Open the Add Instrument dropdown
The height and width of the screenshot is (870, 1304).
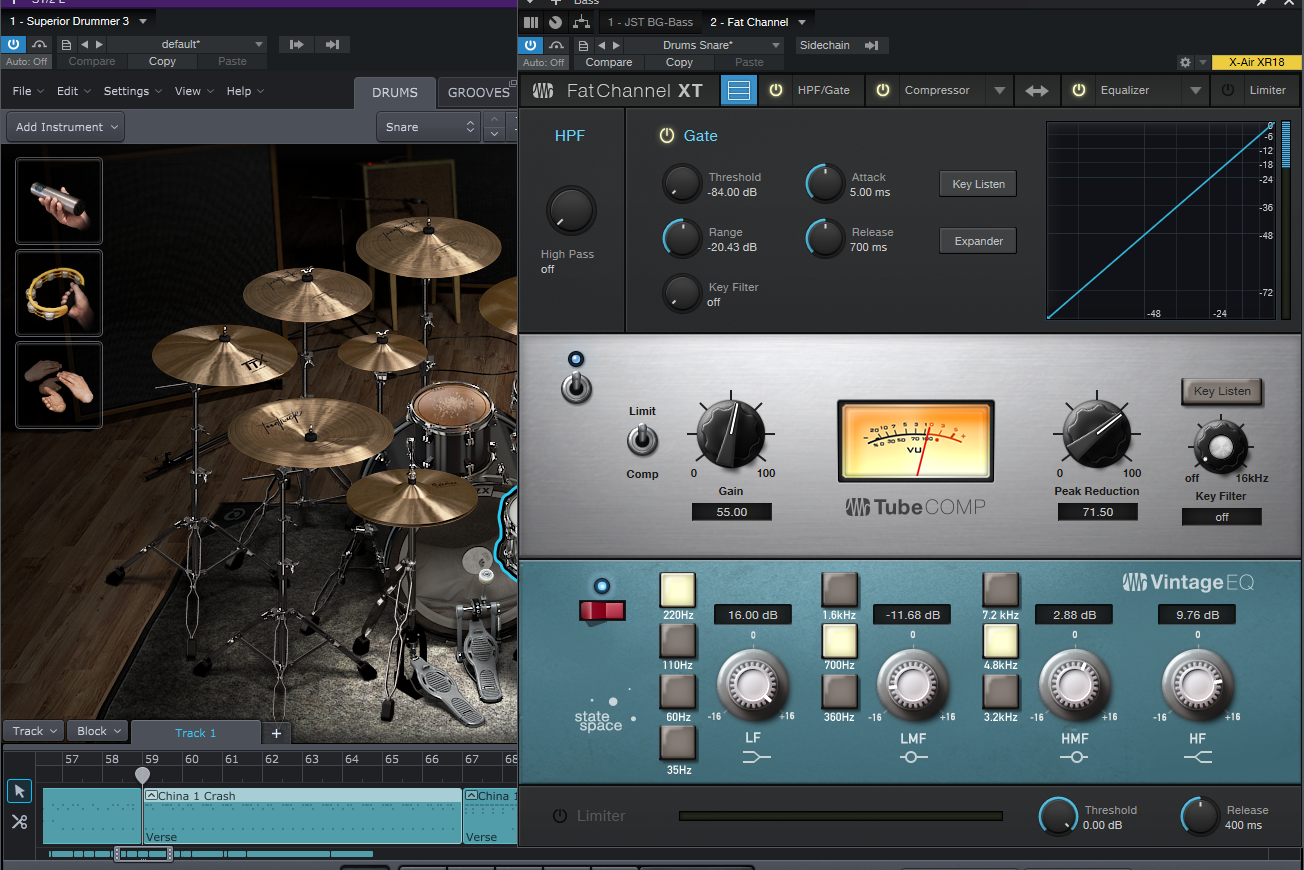(66, 127)
